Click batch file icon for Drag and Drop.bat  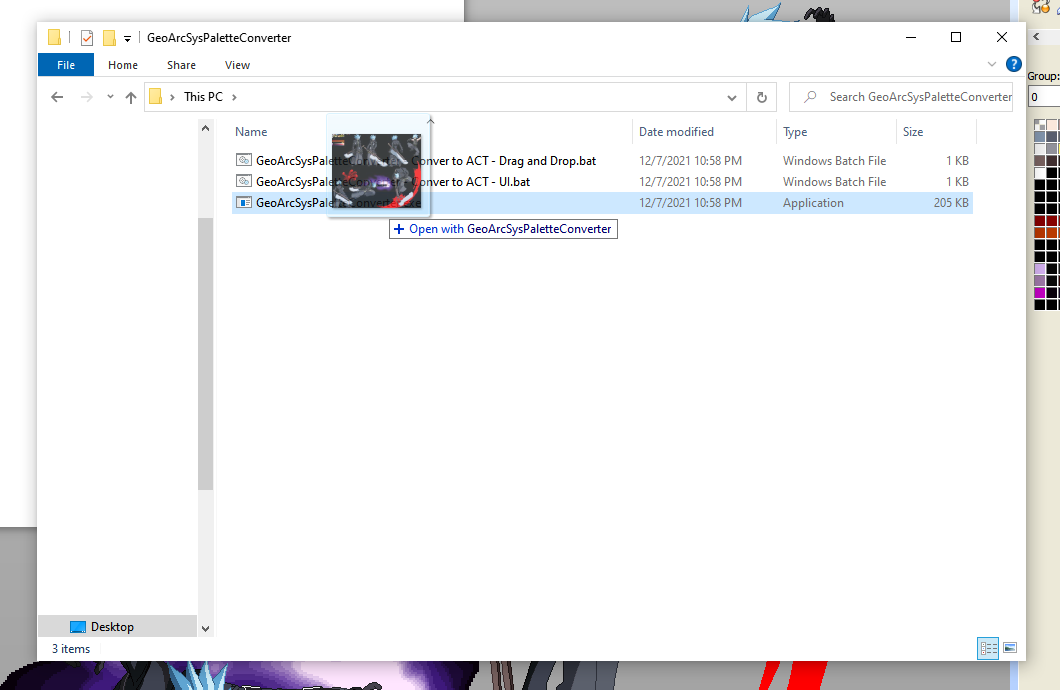click(x=244, y=160)
